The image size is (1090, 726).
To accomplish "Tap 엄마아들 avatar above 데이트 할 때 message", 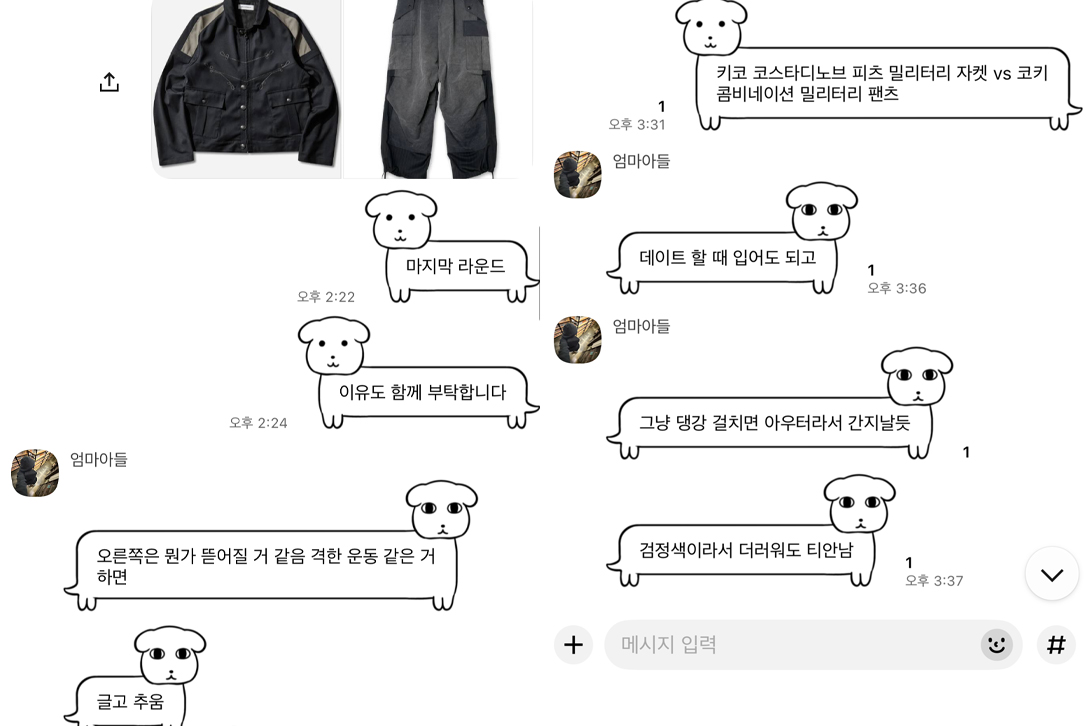I will point(578,174).
